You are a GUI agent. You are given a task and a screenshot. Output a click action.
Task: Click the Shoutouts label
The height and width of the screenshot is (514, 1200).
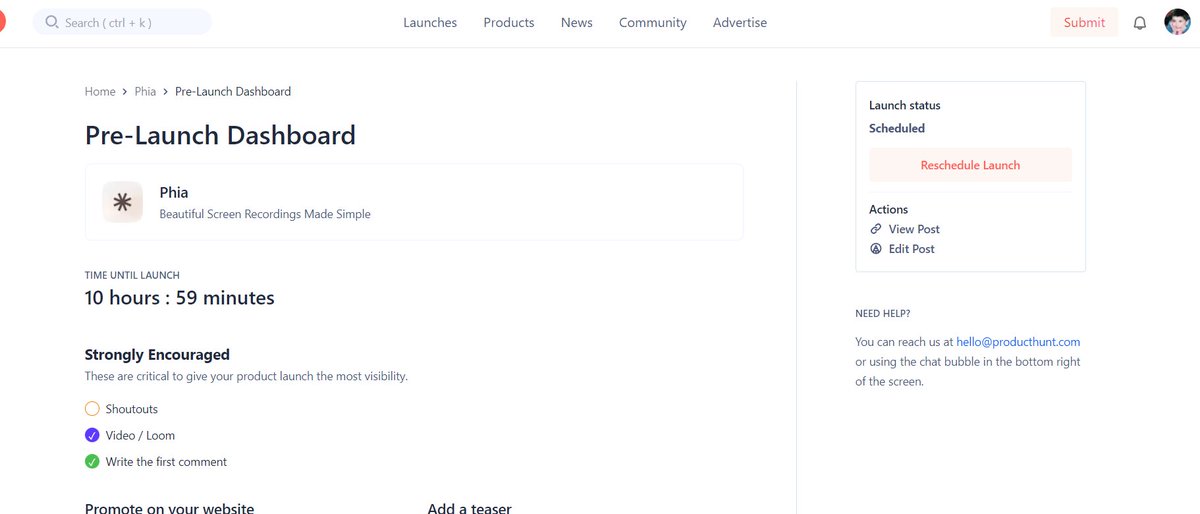(x=132, y=409)
